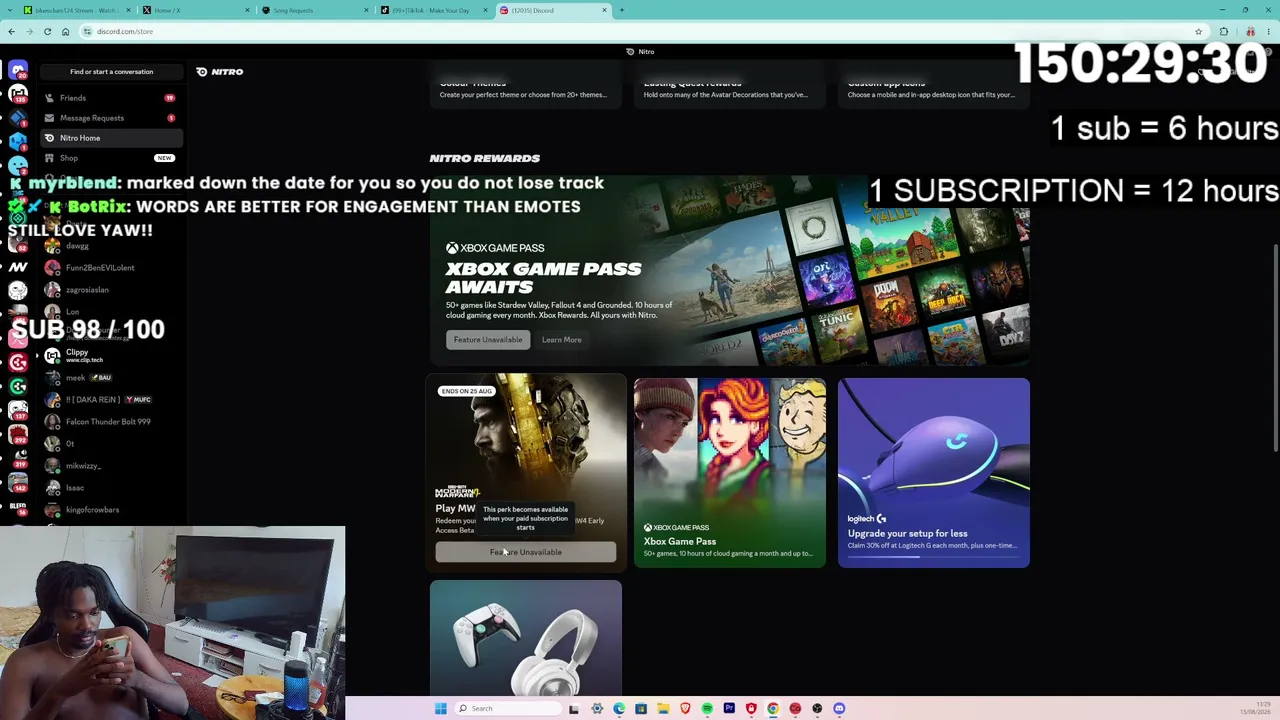Screen dimensions: 1280x720
Task: Close the Song Requests tab
Action: [366, 10]
